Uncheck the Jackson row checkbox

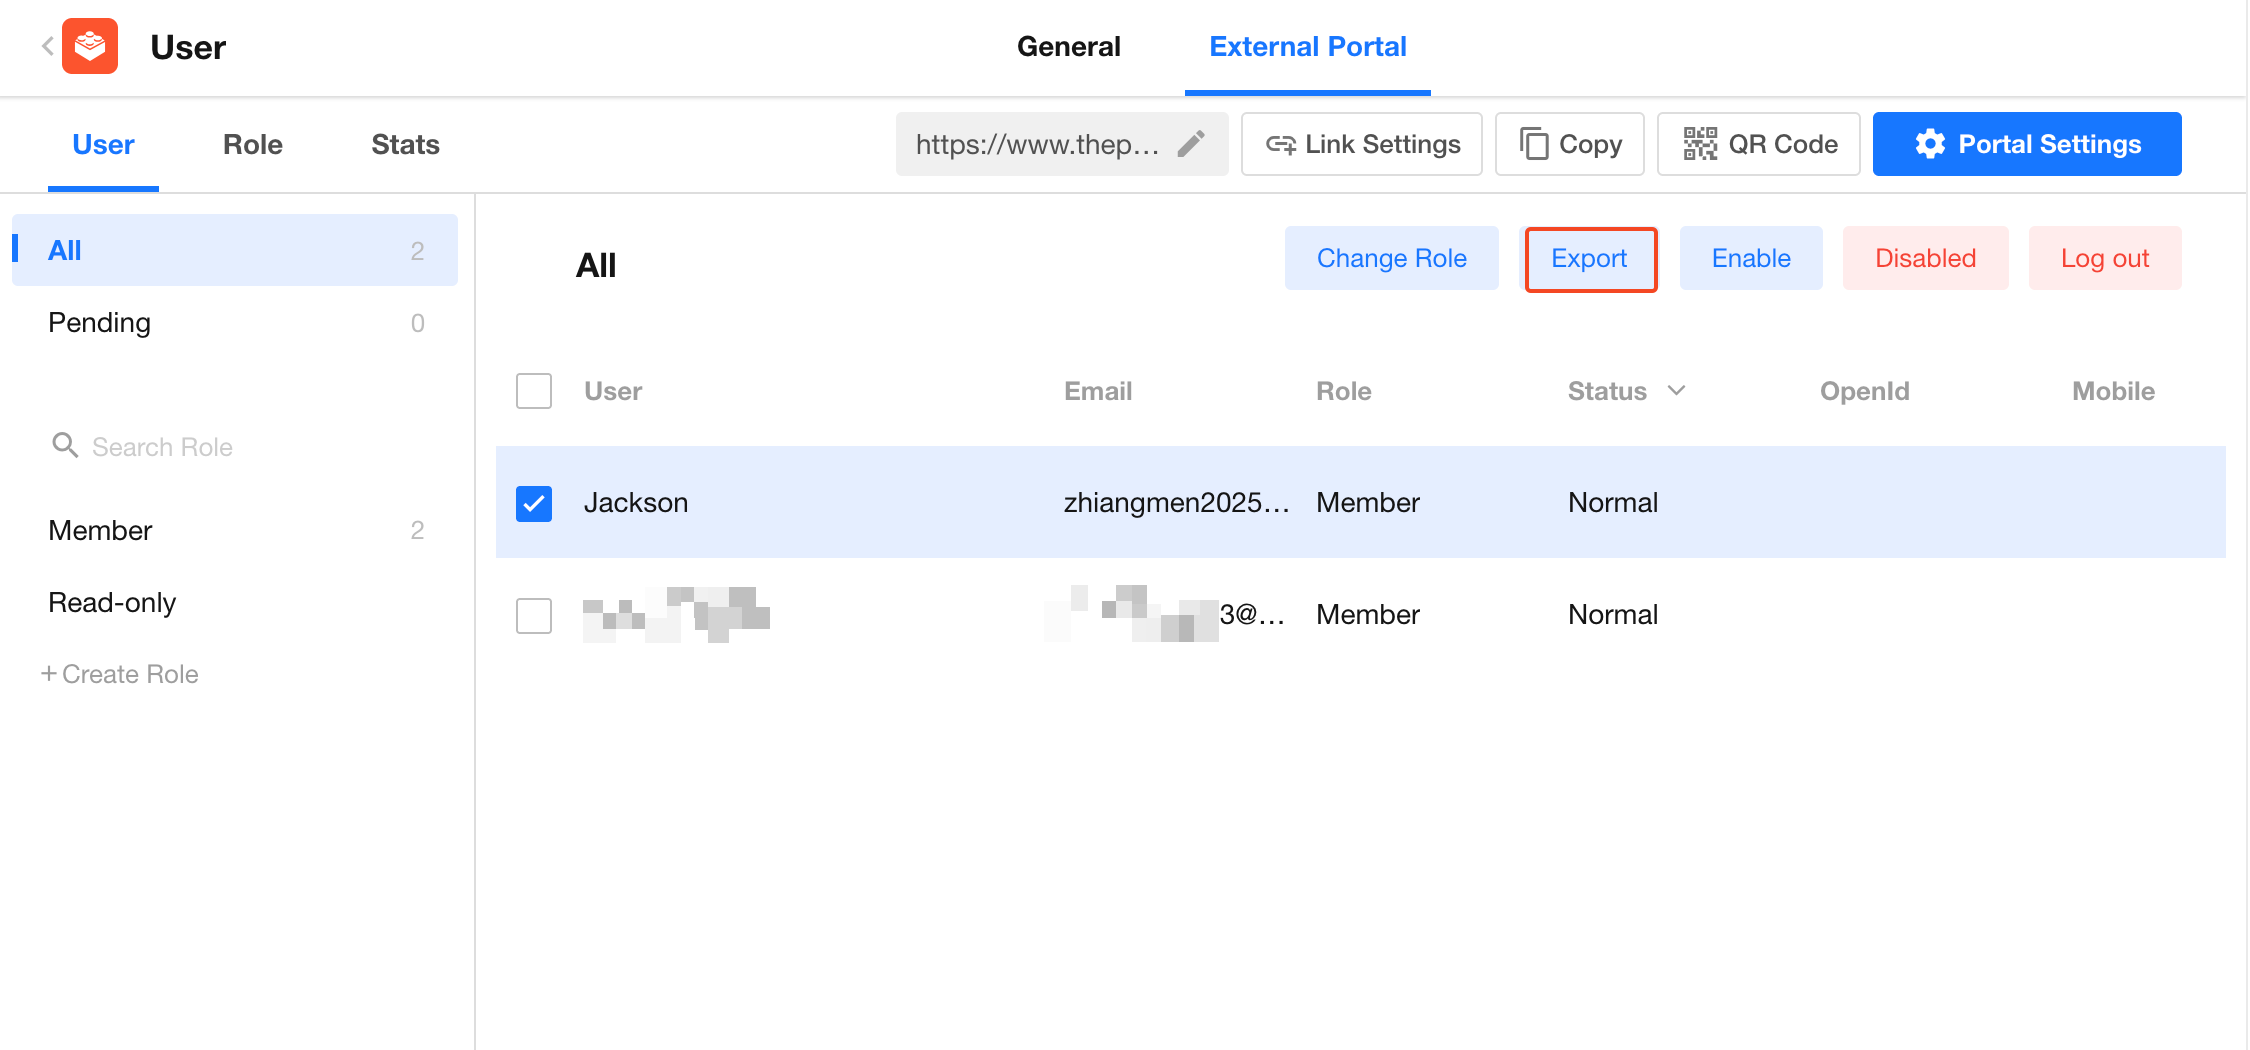(534, 503)
